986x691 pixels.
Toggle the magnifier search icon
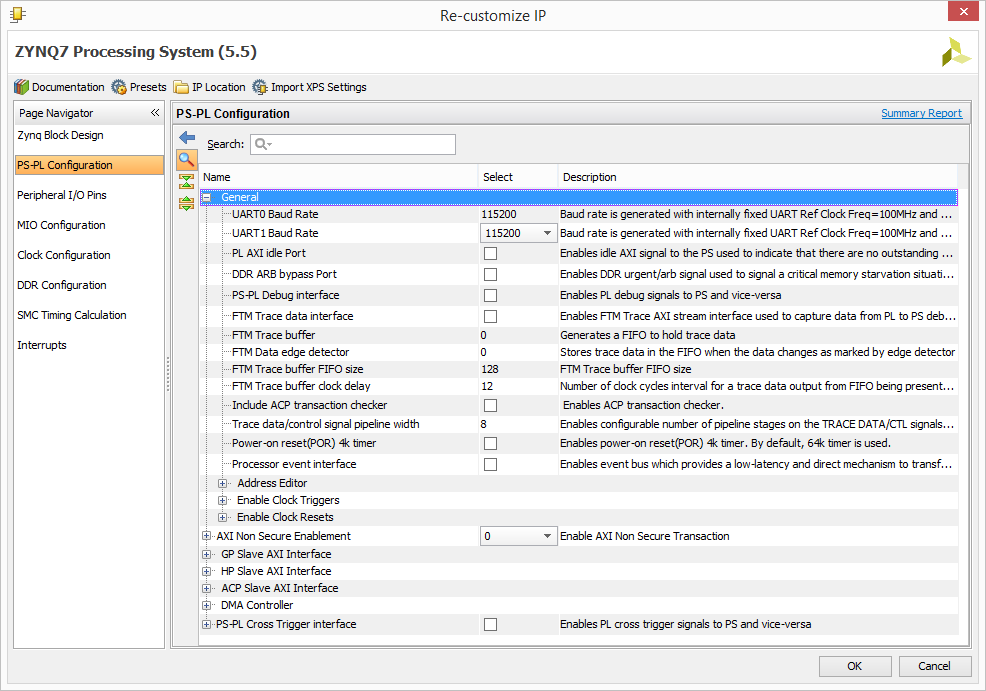click(187, 160)
